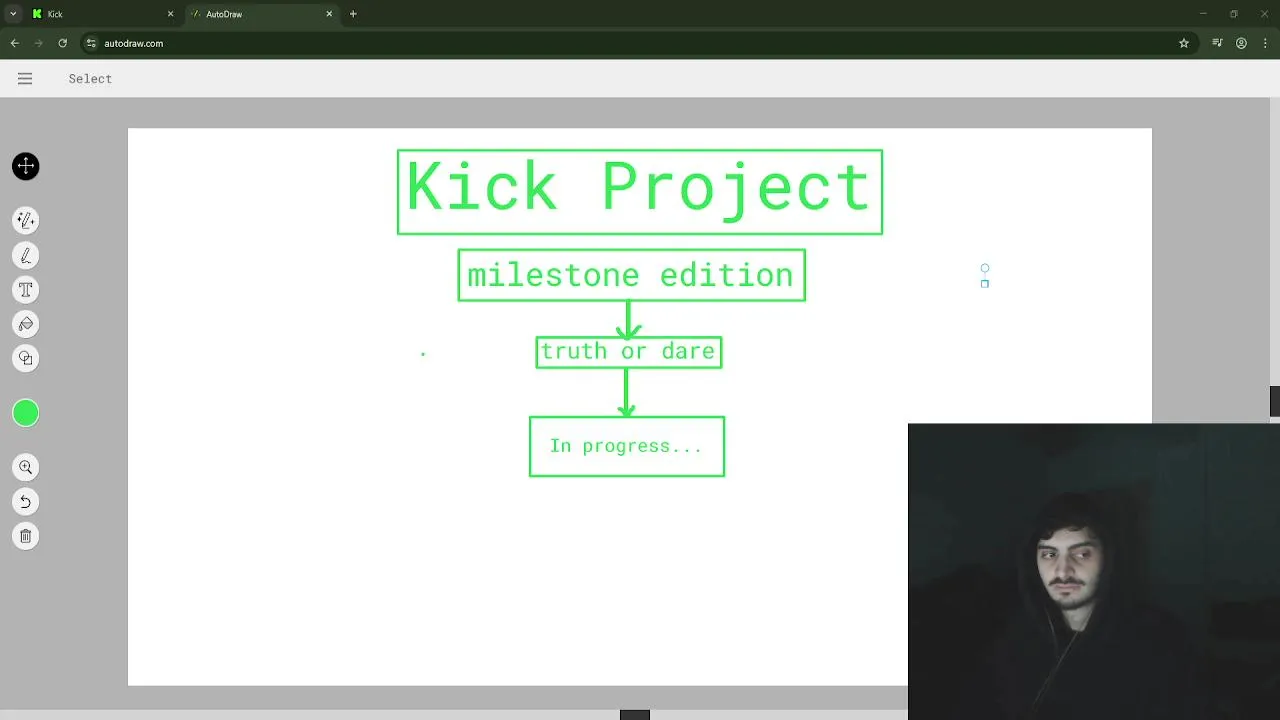Activate the Fill bucket tool
The height and width of the screenshot is (720, 1280).
[x=26, y=324]
